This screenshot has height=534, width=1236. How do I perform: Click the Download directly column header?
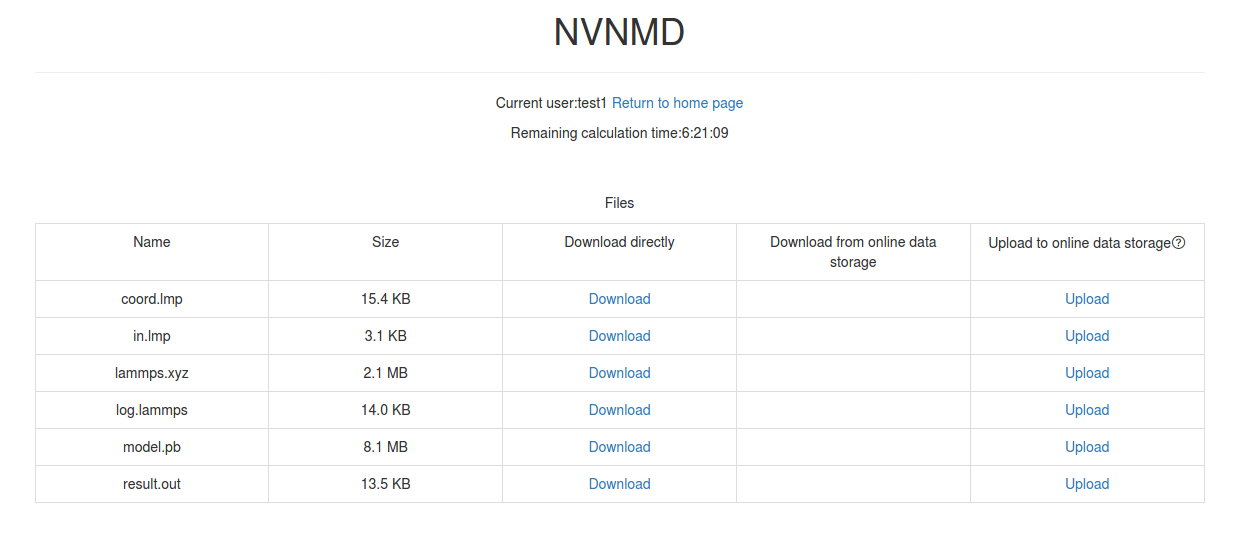tap(619, 242)
